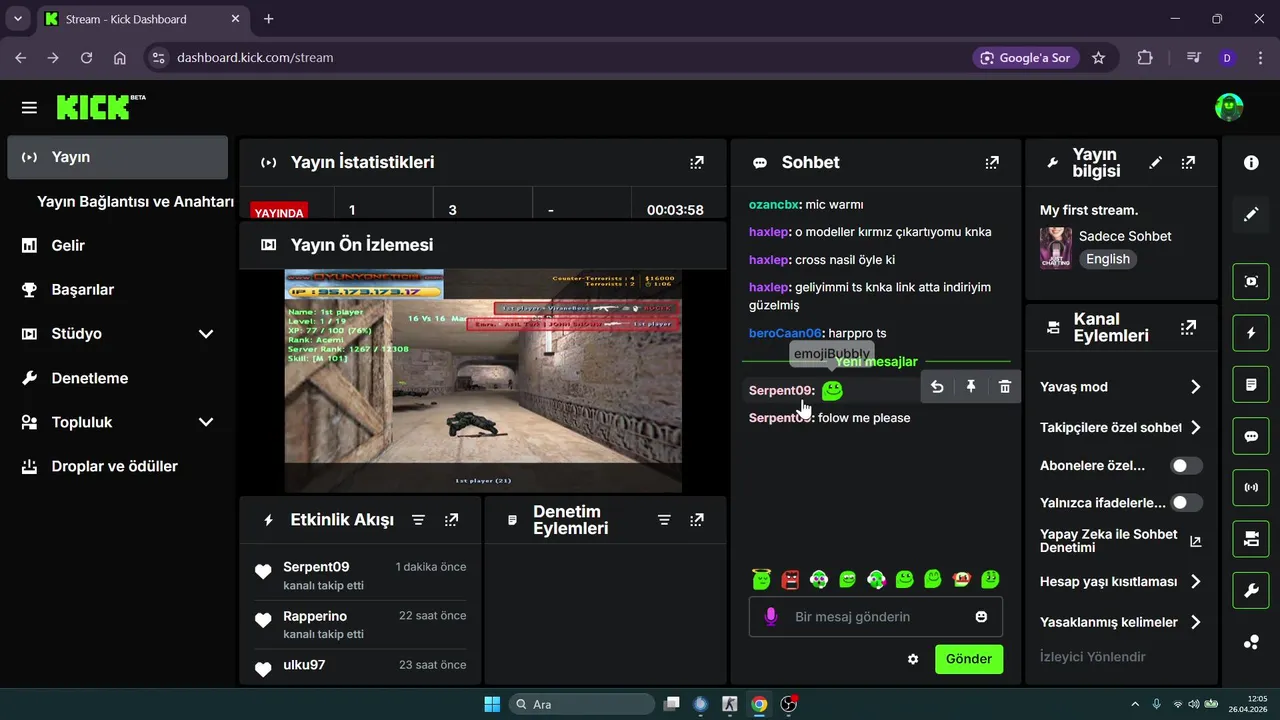Viewport: 1280px width, 720px height.
Task: Open chat settings gear near Gönder
Action: [913, 659]
